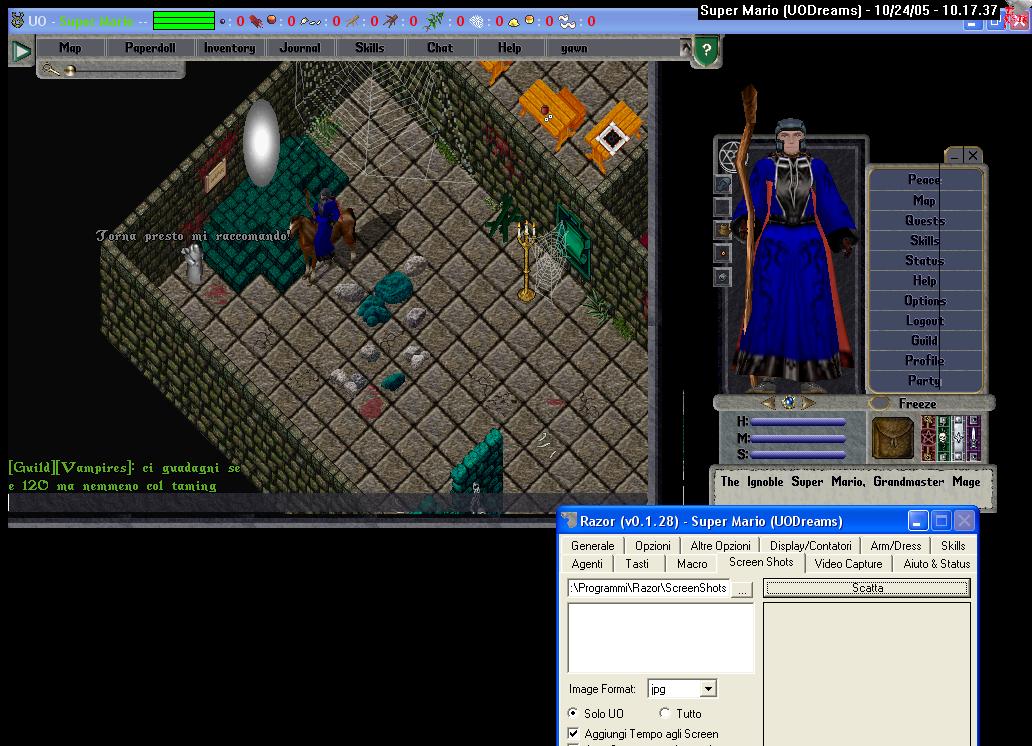
Task: Click Help in the top menu bar
Action: (509, 48)
